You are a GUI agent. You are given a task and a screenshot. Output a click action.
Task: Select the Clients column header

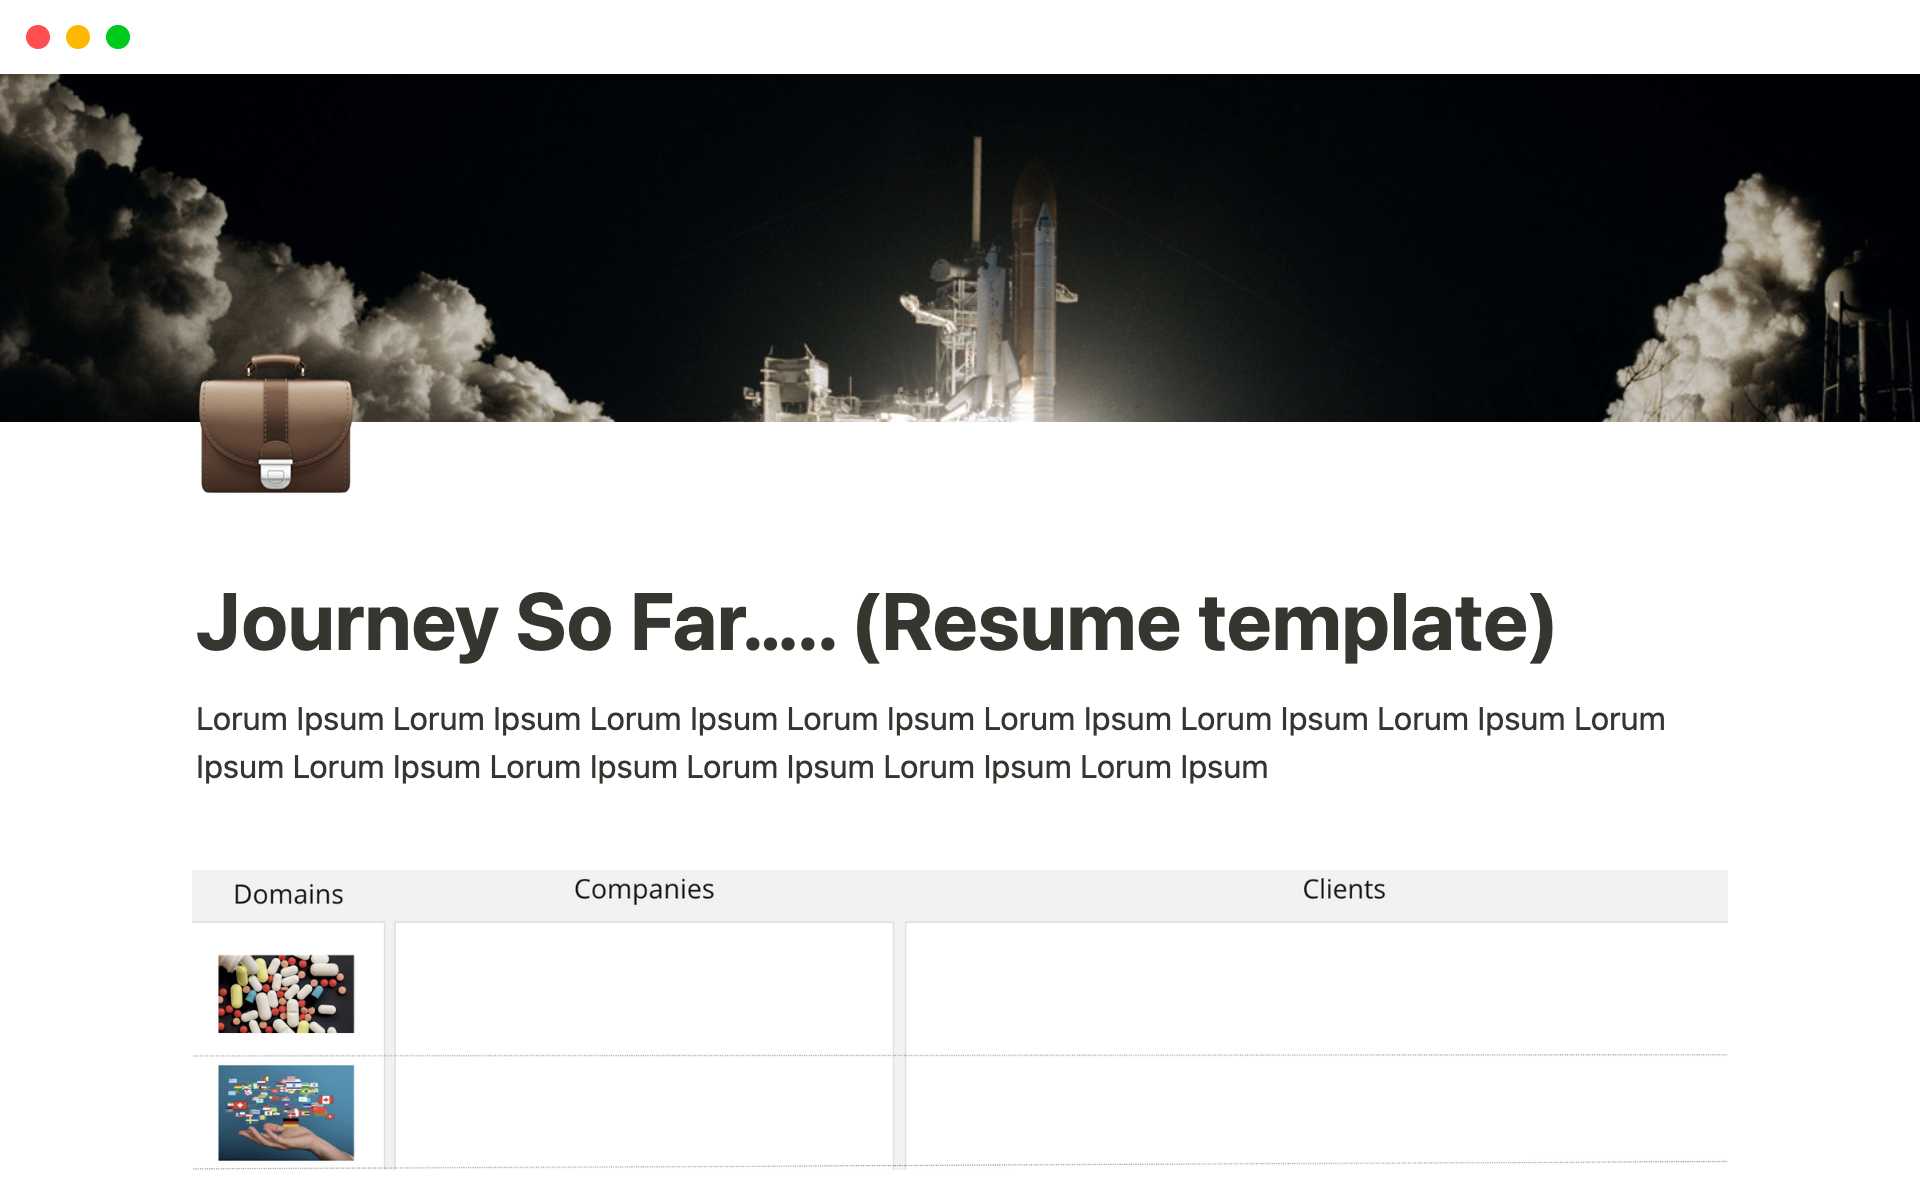(1343, 889)
